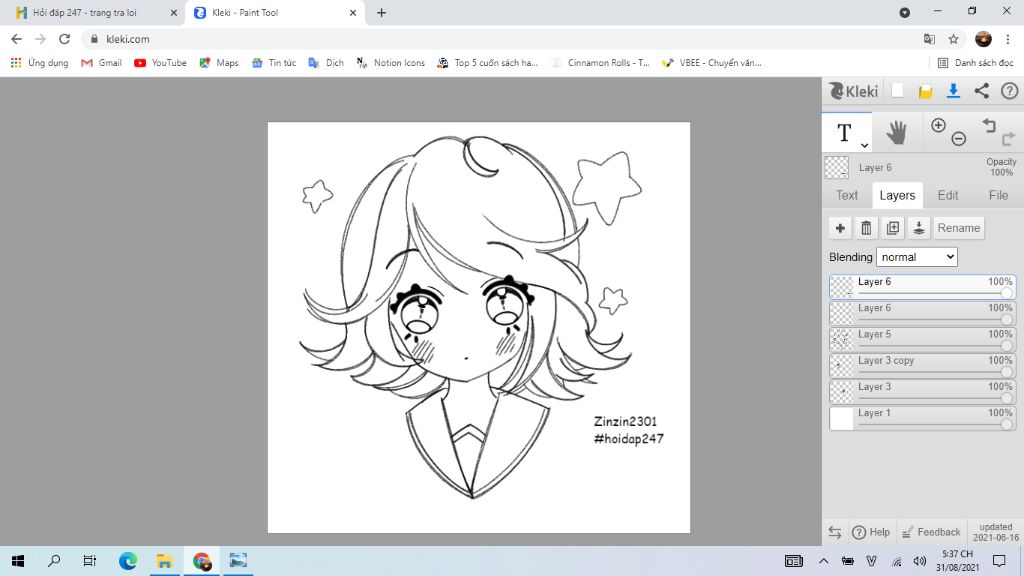Click the Kleki logo home button

[x=853, y=91]
